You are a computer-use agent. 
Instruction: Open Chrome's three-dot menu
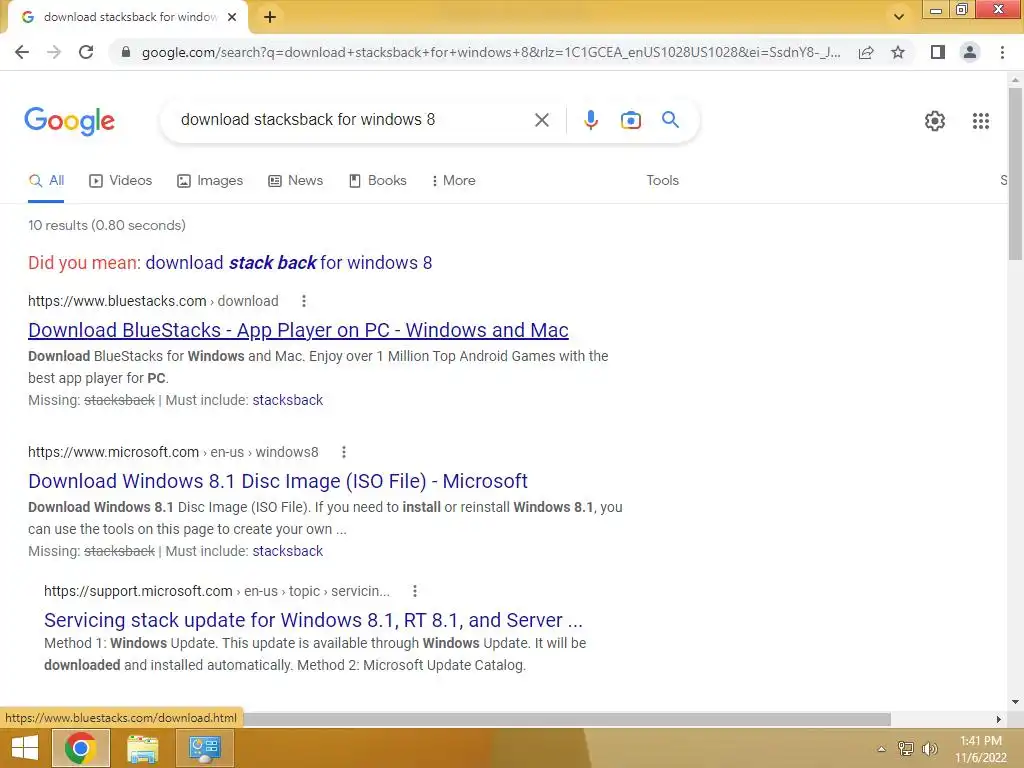[1002, 52]
